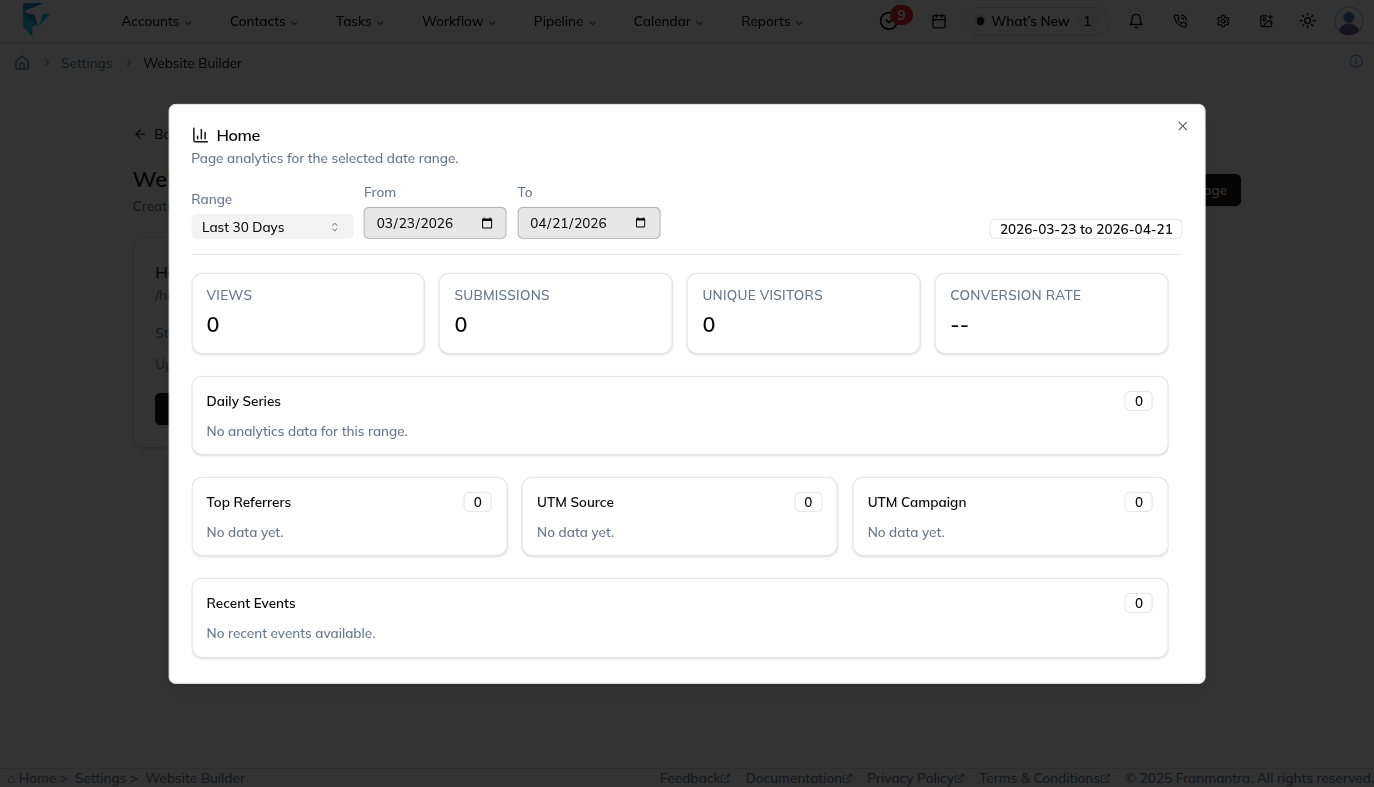This screenshot has height=787, width=1374.
Task: Close the Home analytics dialog
Action: (x=1182, y=126)
